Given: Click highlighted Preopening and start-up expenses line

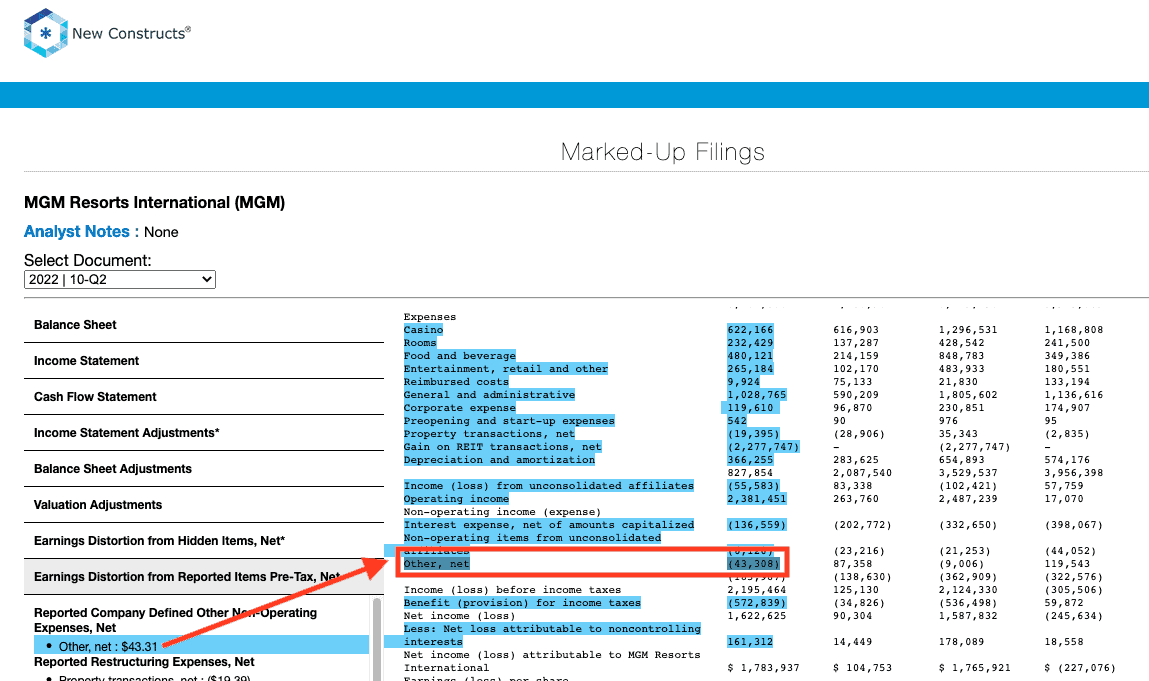Looking at the screenshot, I should [509, 421].
